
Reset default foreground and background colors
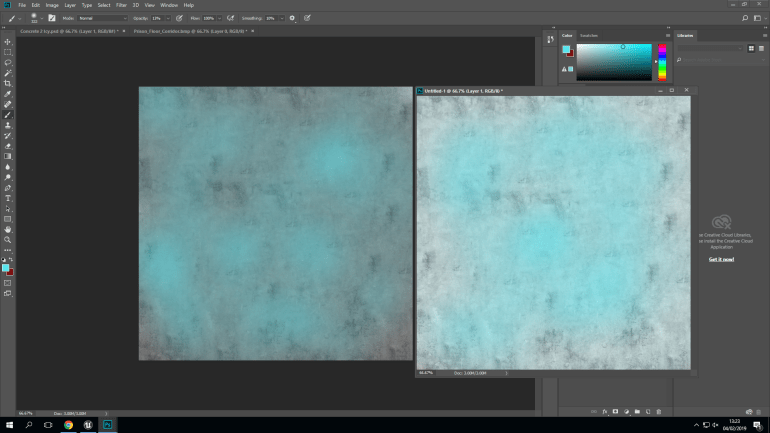[x=4, y=259]
